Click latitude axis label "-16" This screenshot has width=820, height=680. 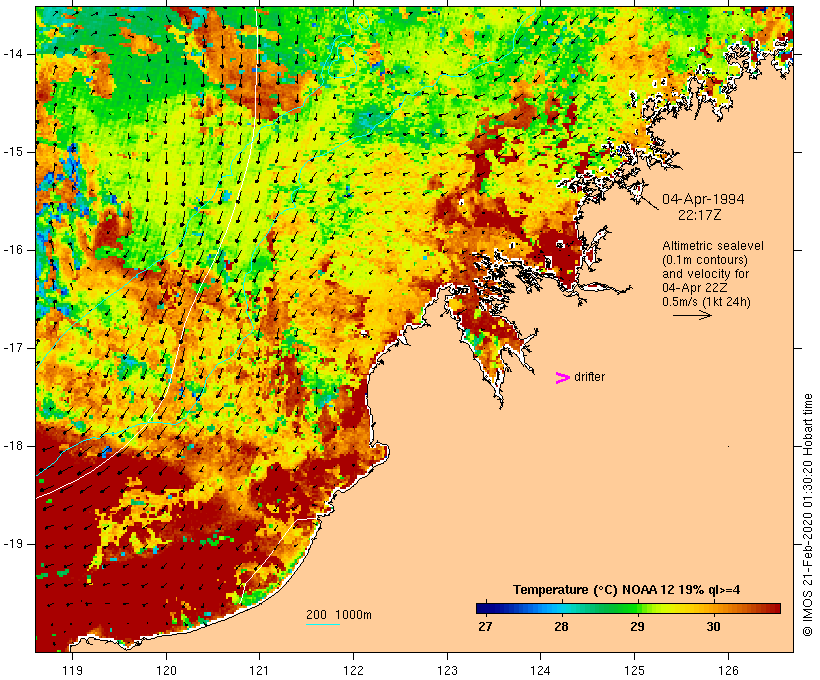coord(13,250)
